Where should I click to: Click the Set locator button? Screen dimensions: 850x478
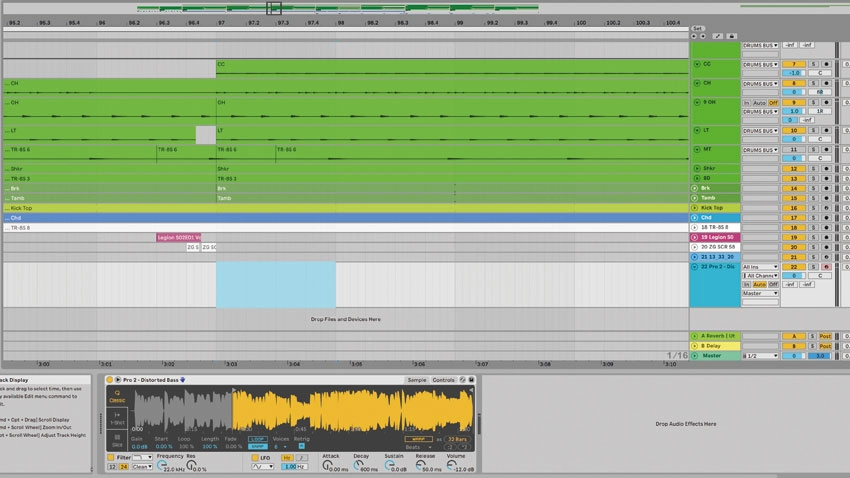point(698,28)
